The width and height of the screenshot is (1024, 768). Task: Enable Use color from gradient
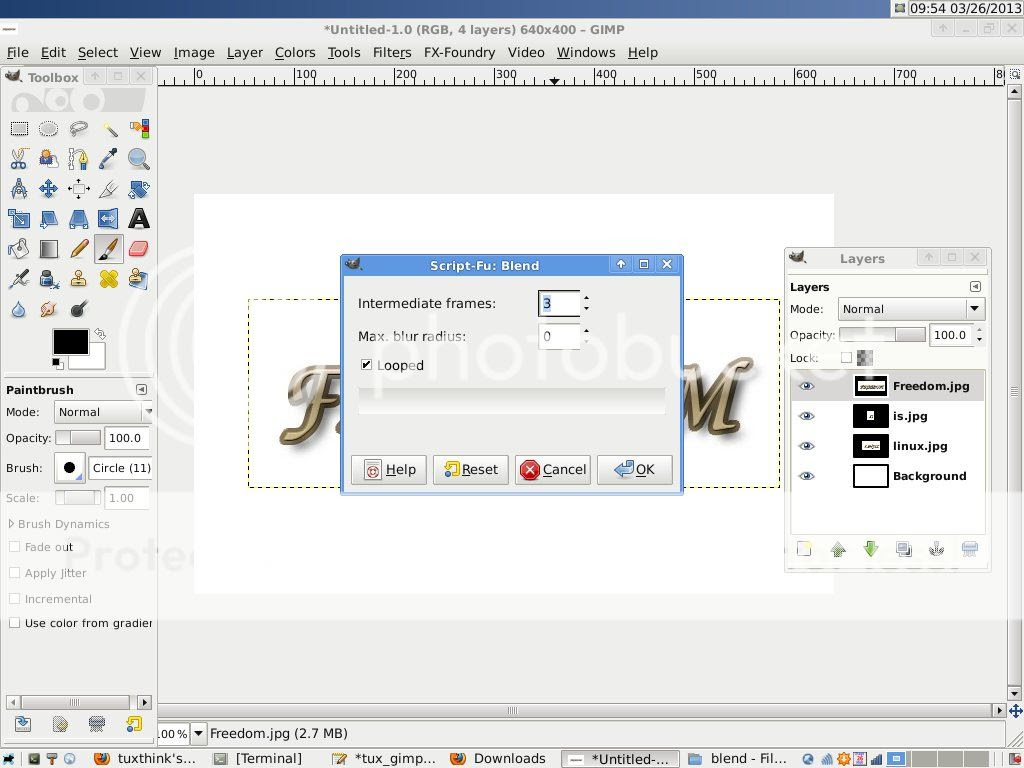pos(14,623)
